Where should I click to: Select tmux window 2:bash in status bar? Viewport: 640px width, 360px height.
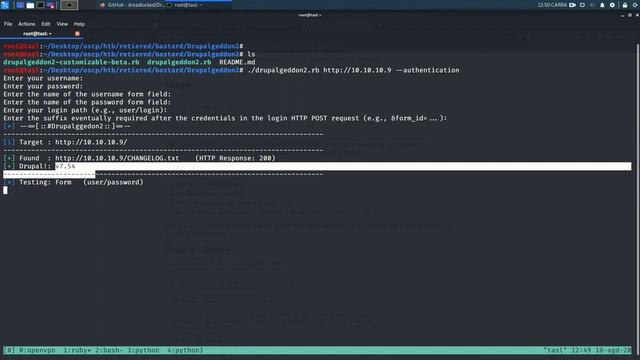pyautogui.click(x=109, y=350)
